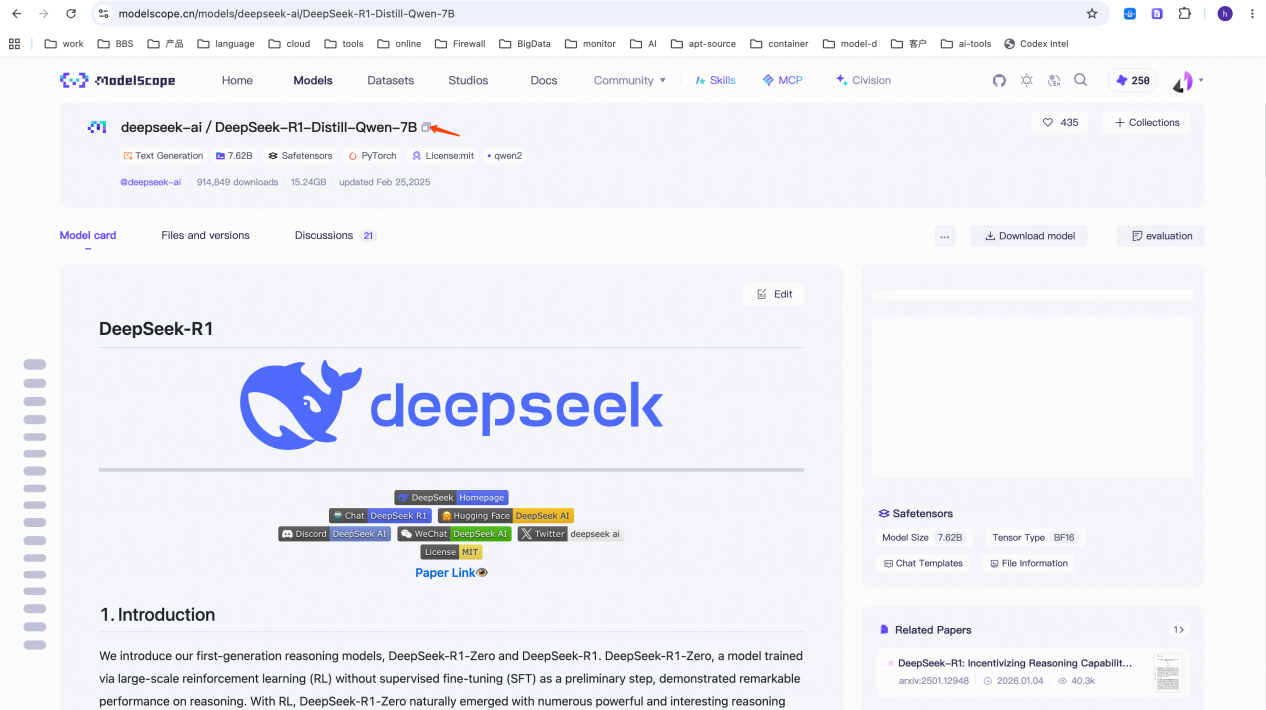1266x710 pixels.
Task: View site information icon in address bar
Action: tap(103, 14)
